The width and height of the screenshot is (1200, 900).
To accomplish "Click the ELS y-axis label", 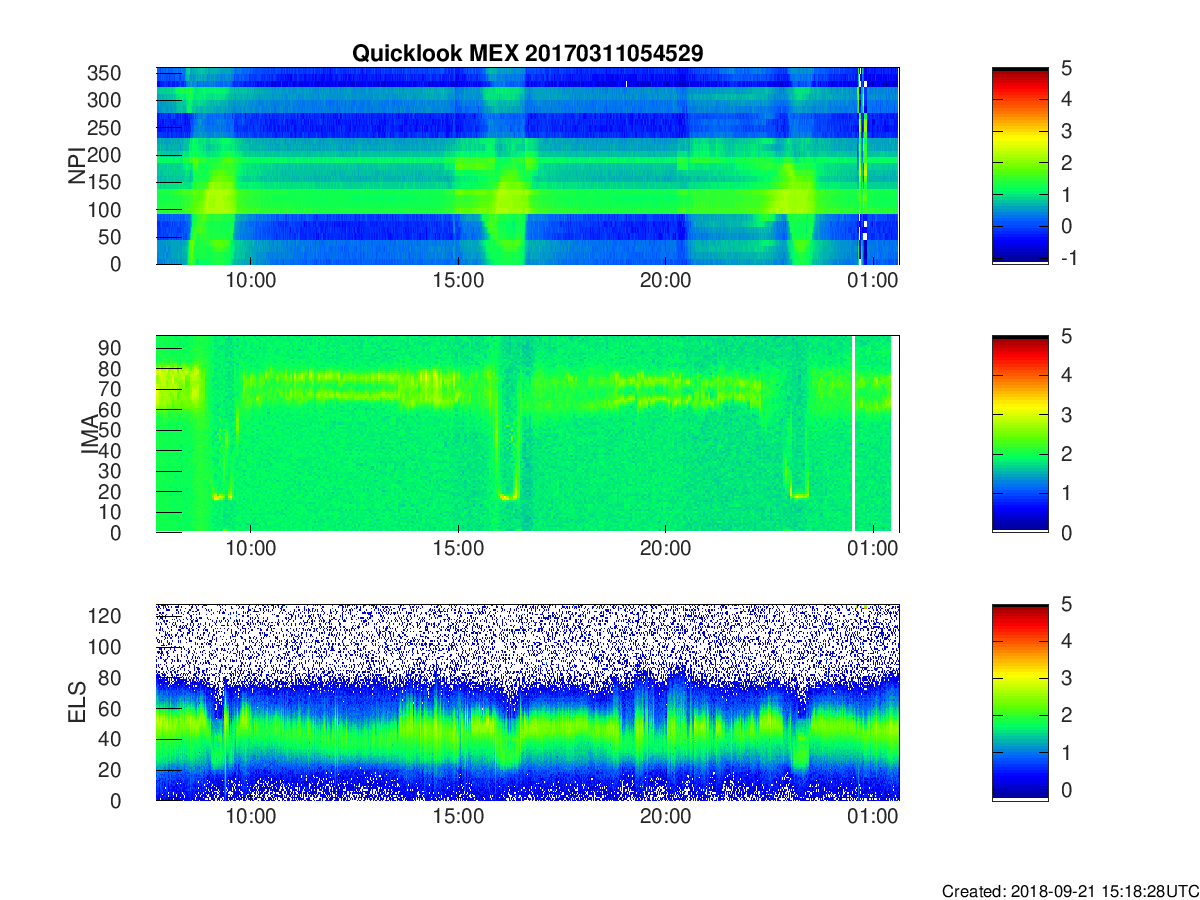I will (77, 702).
